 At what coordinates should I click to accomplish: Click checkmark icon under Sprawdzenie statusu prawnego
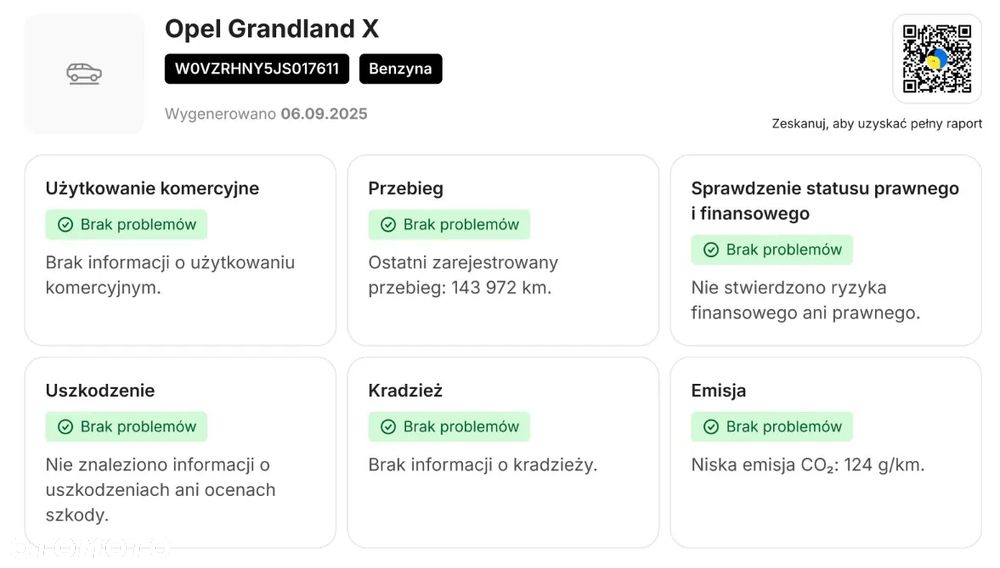[711, 250]
